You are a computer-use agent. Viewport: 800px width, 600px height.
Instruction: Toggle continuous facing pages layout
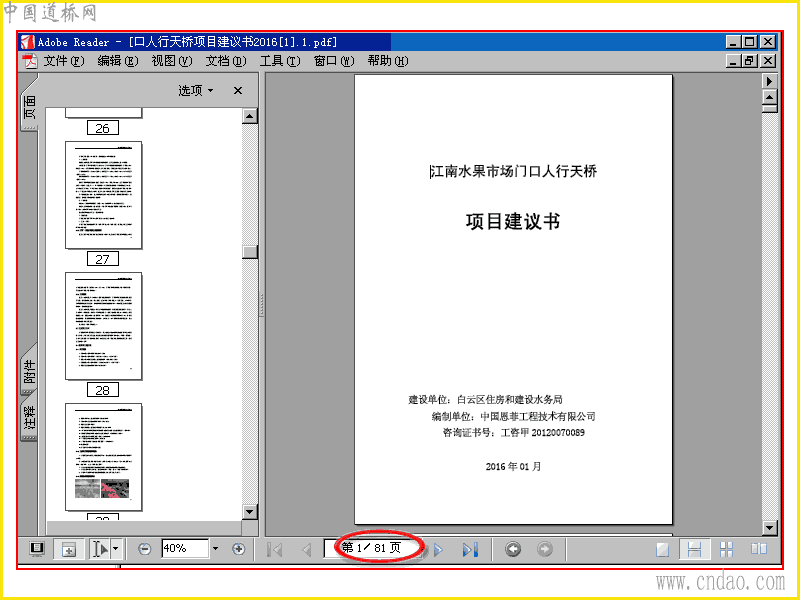pyautogui.click(x=726, y=549)
